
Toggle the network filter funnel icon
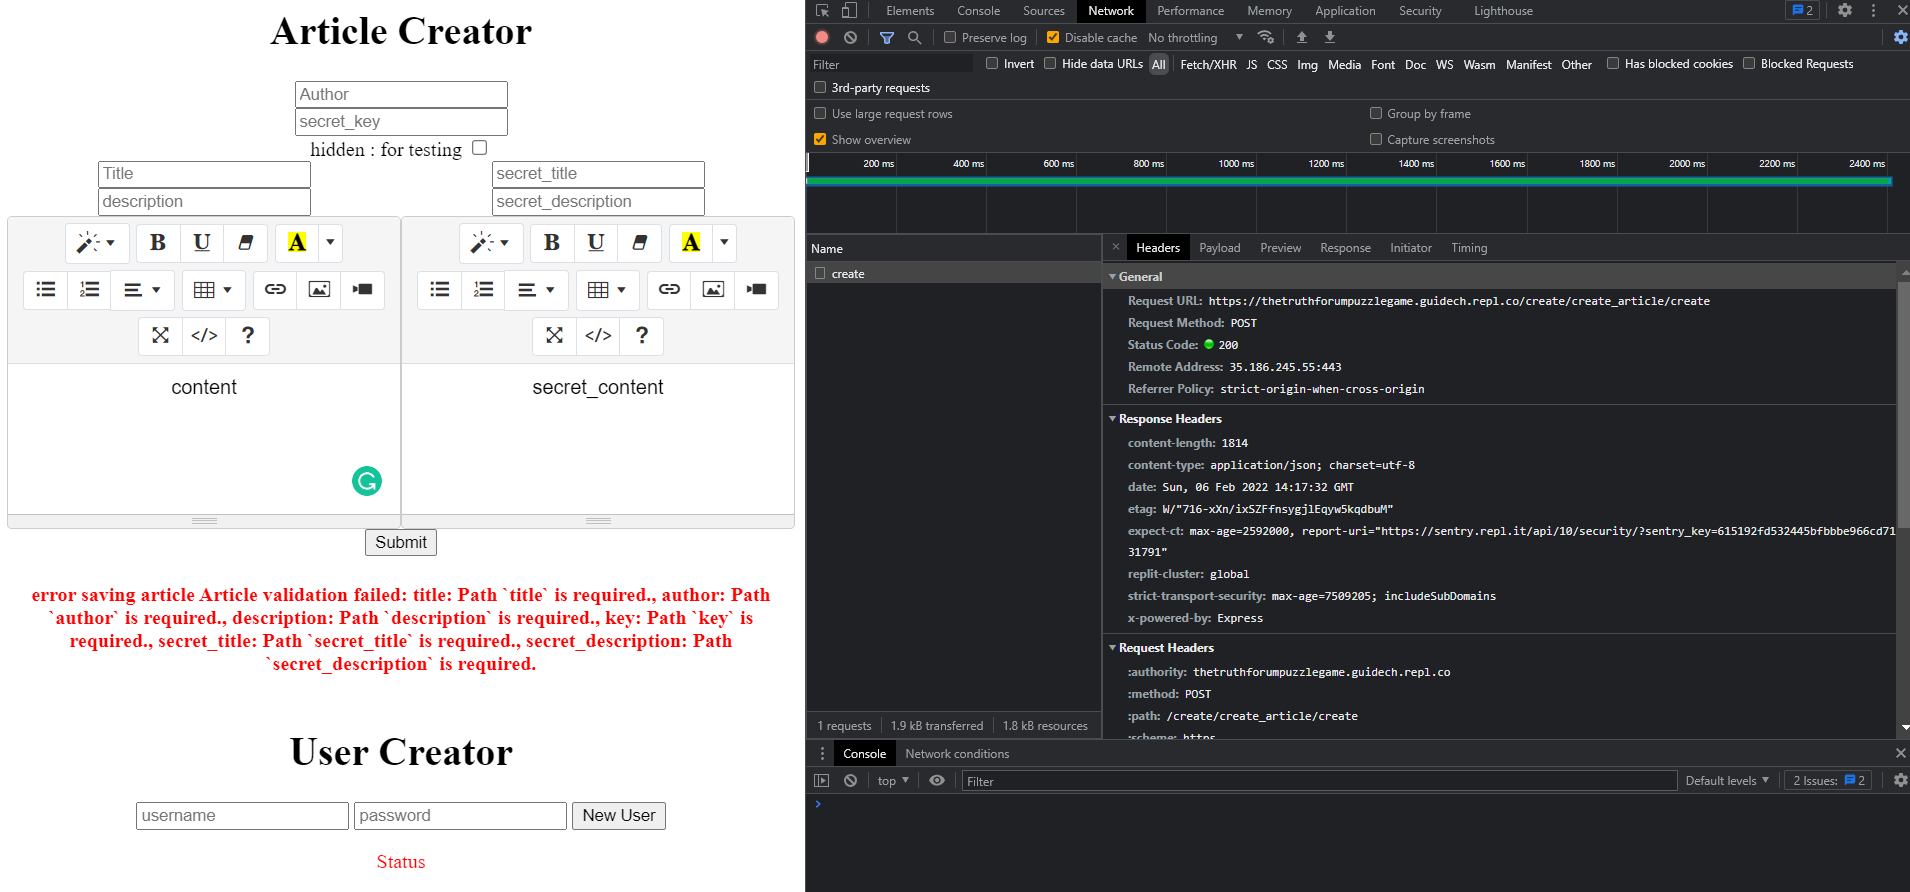pyautogui.click(x=886, y=37)
